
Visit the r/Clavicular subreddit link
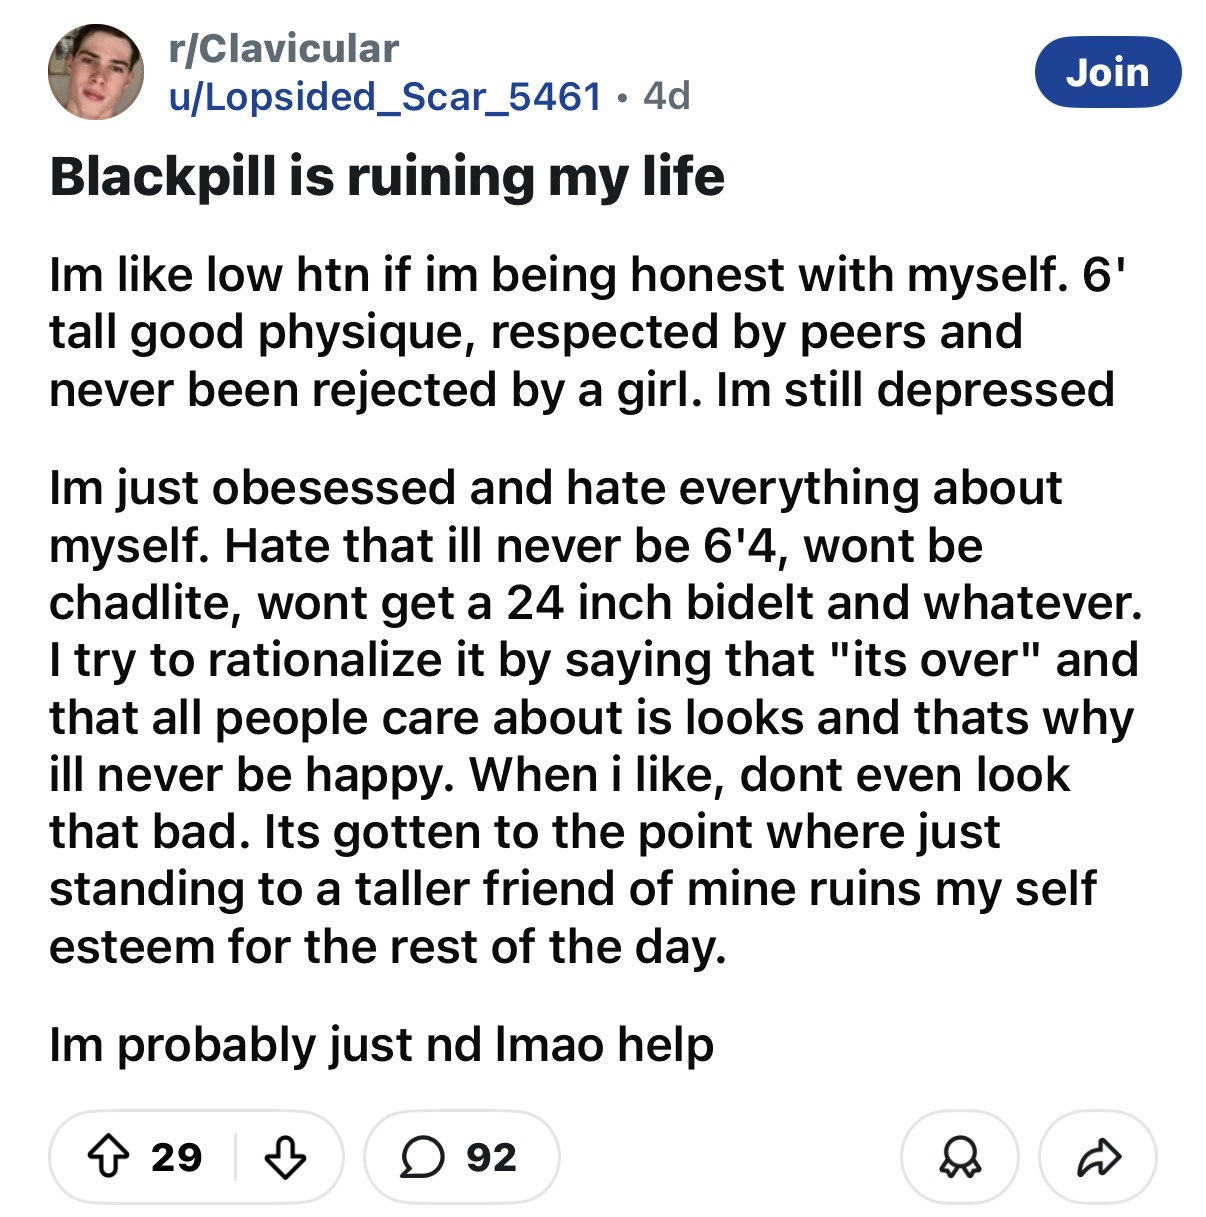(284, 48)
